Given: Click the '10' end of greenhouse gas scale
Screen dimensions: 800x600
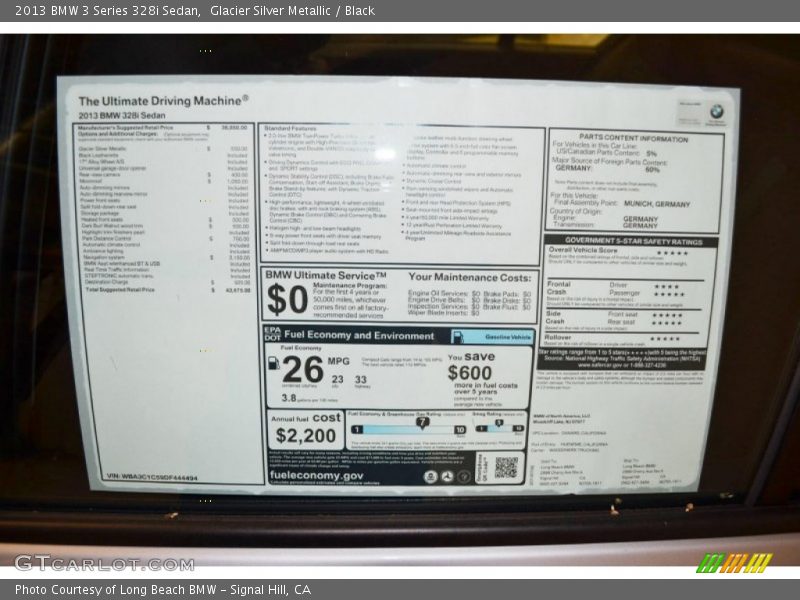Looking at the screenshot, I should (x=460, y=430).
